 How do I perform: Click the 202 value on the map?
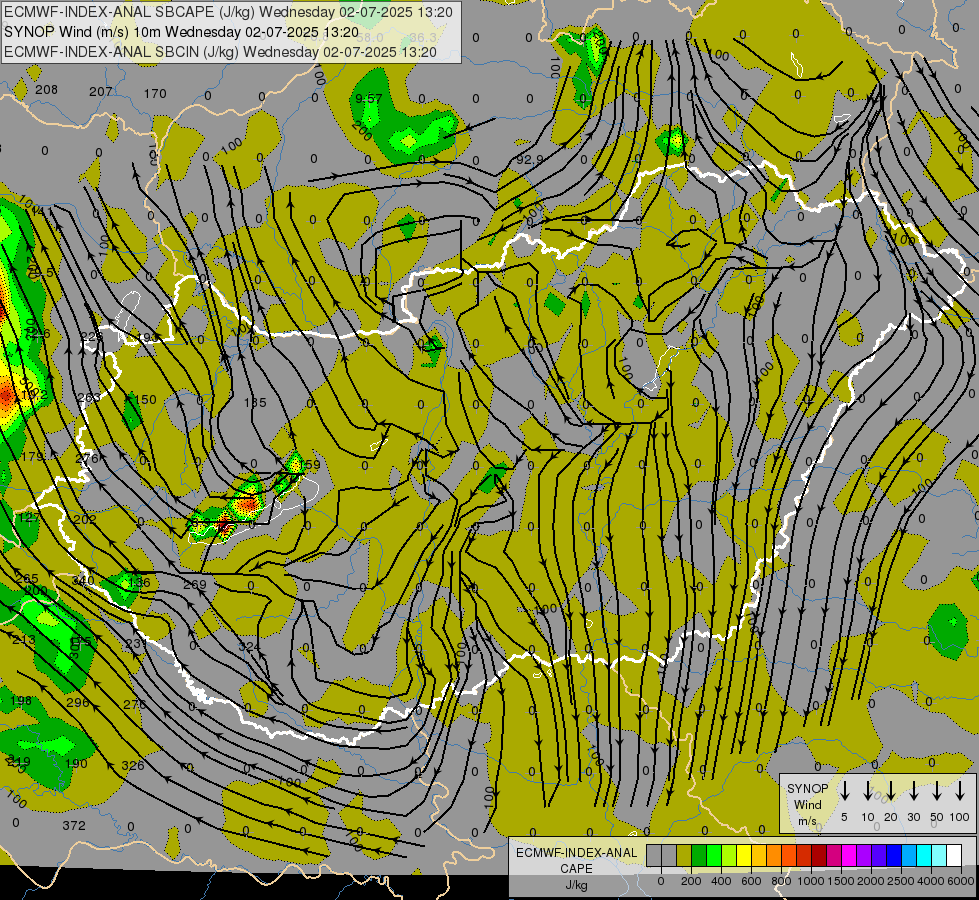click(x=85, y=519)
